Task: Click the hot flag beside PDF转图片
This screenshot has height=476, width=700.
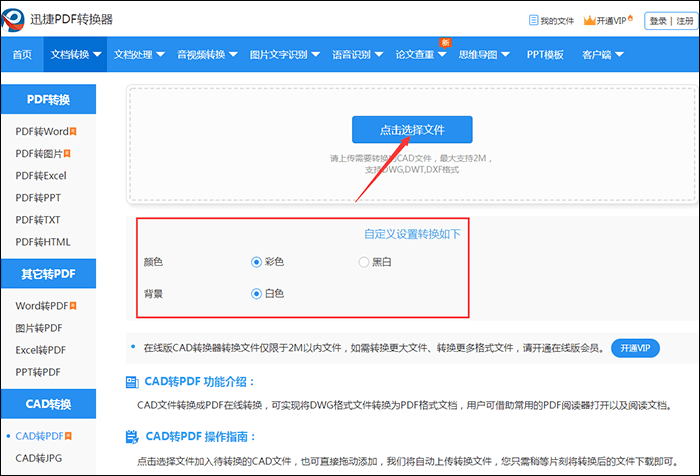Action: coord(67,154)
